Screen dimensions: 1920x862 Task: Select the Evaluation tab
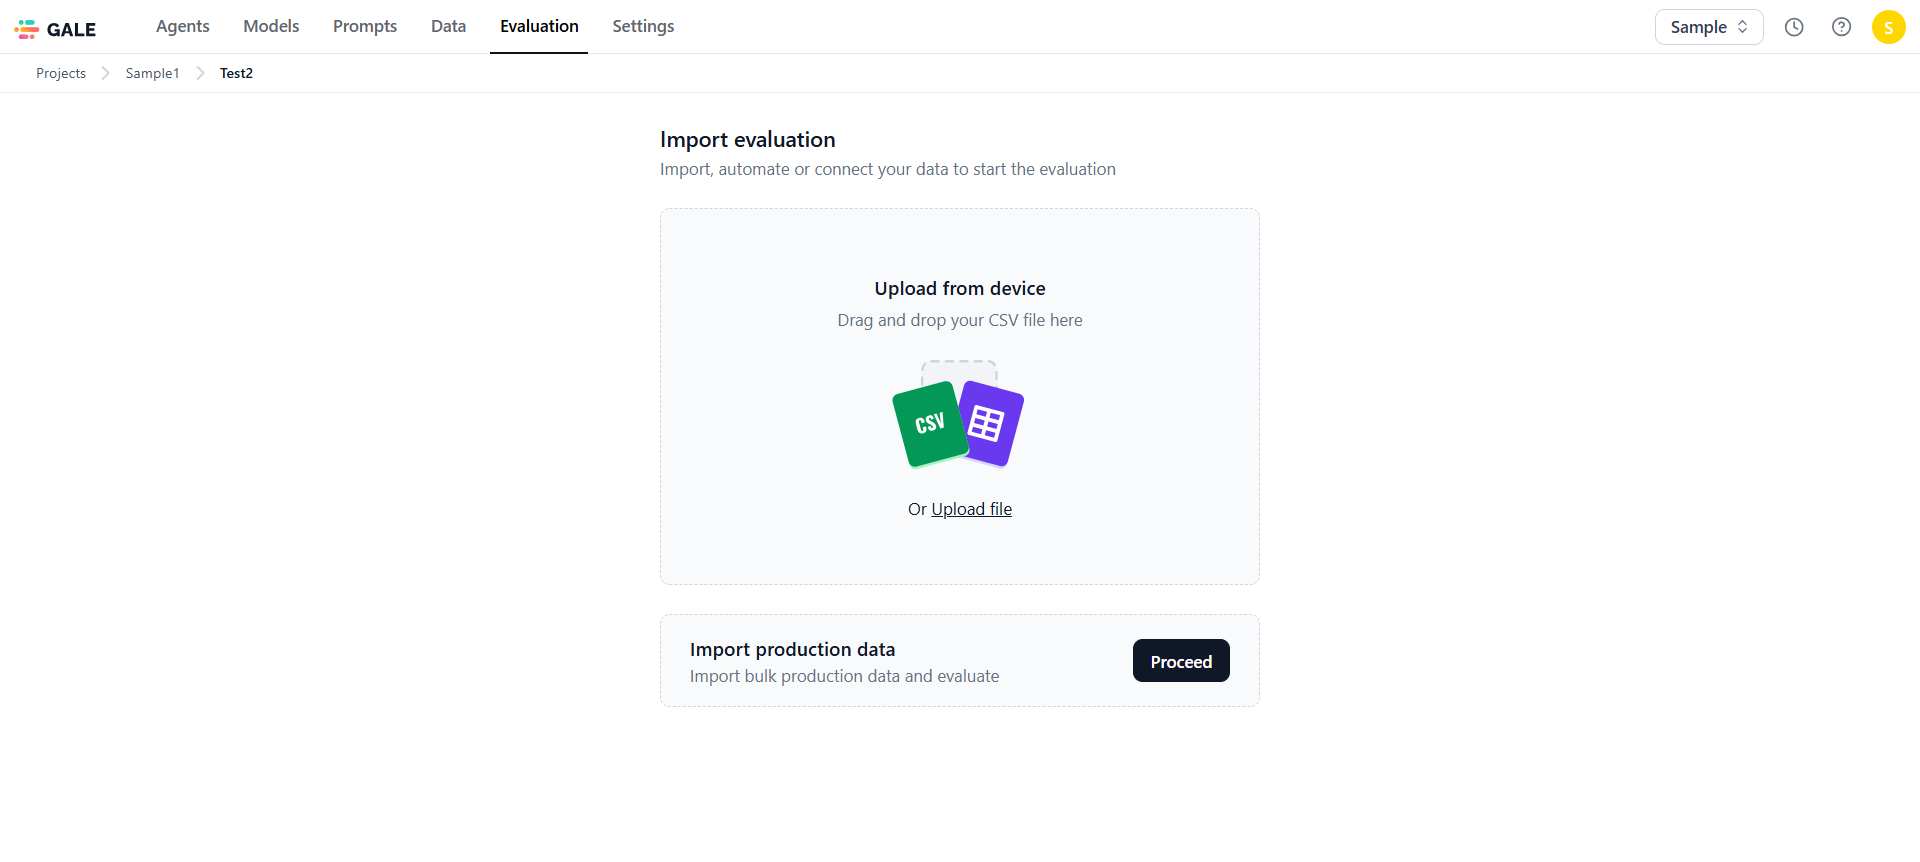click(539, 26)
